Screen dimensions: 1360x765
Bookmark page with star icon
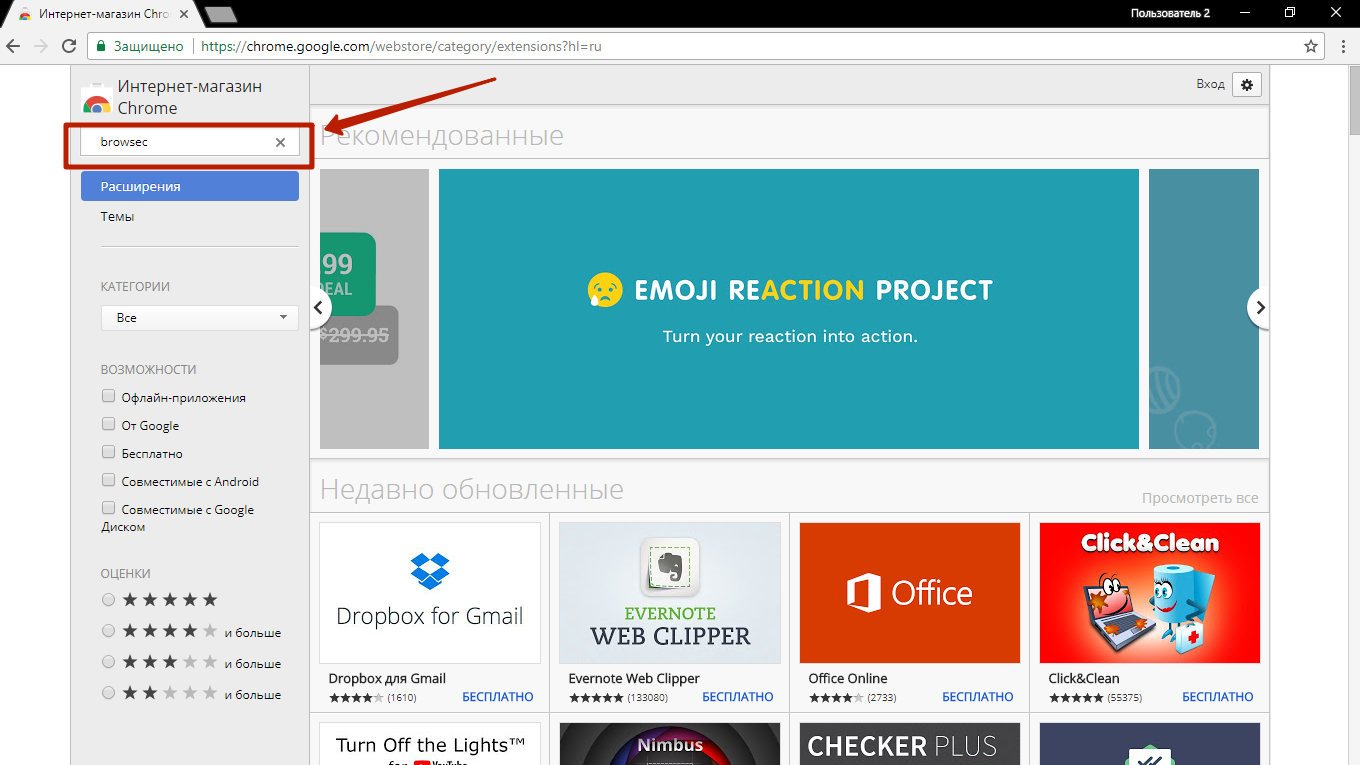pyautogui.click(x=1311, y=46)
